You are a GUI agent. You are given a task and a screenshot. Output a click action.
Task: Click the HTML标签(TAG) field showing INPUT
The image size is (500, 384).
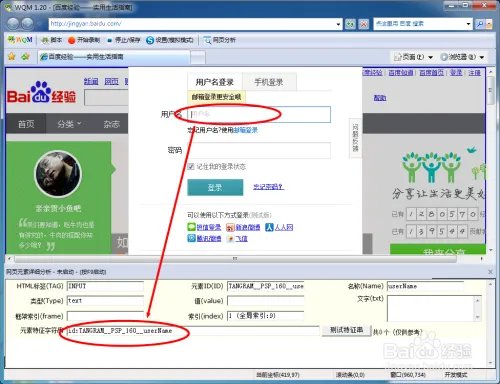click(105, 286)
